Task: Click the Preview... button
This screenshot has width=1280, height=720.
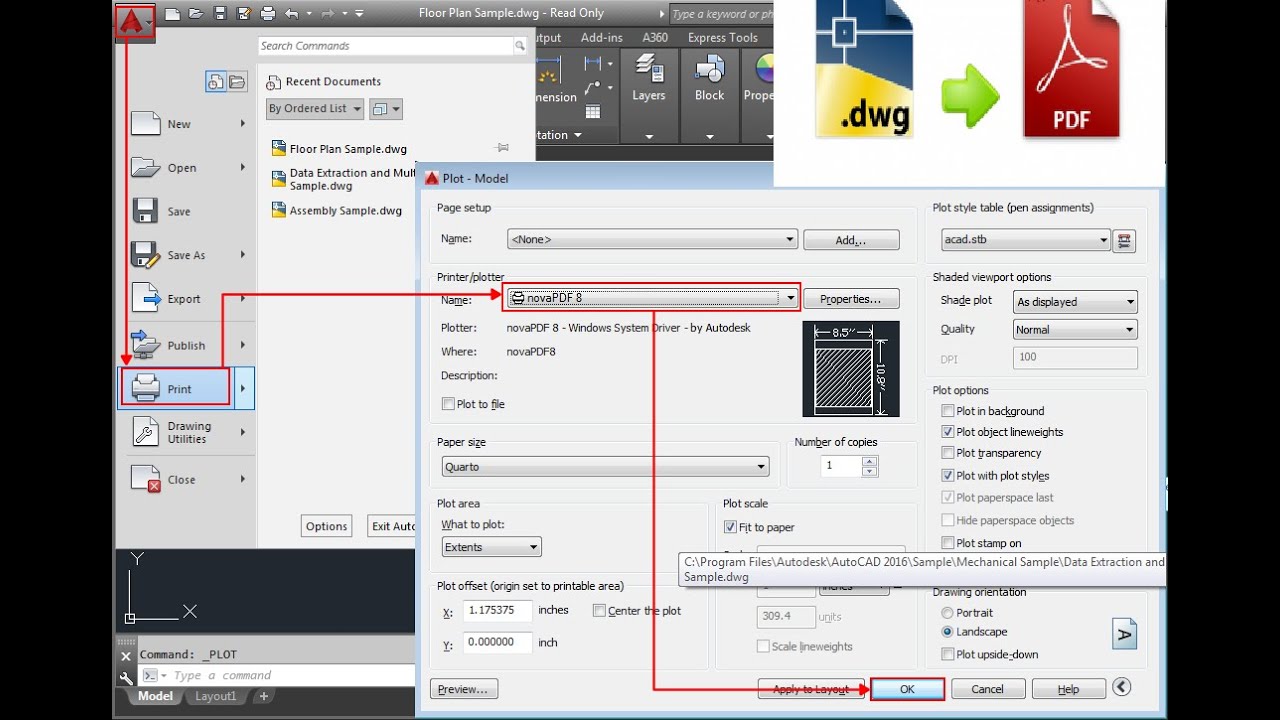Action: tap(464, 689)
